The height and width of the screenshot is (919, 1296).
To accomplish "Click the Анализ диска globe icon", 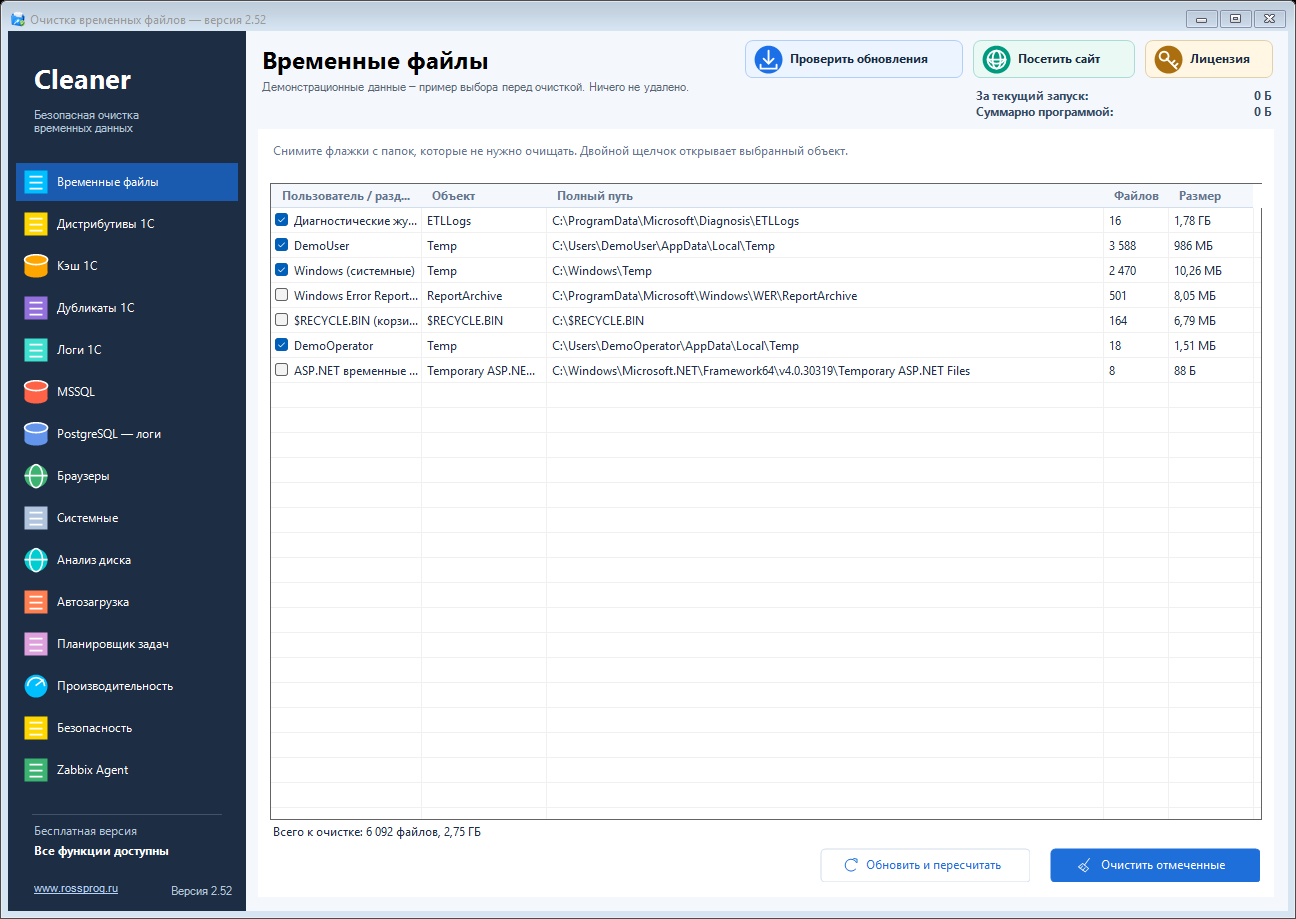I will coord(36,560).
